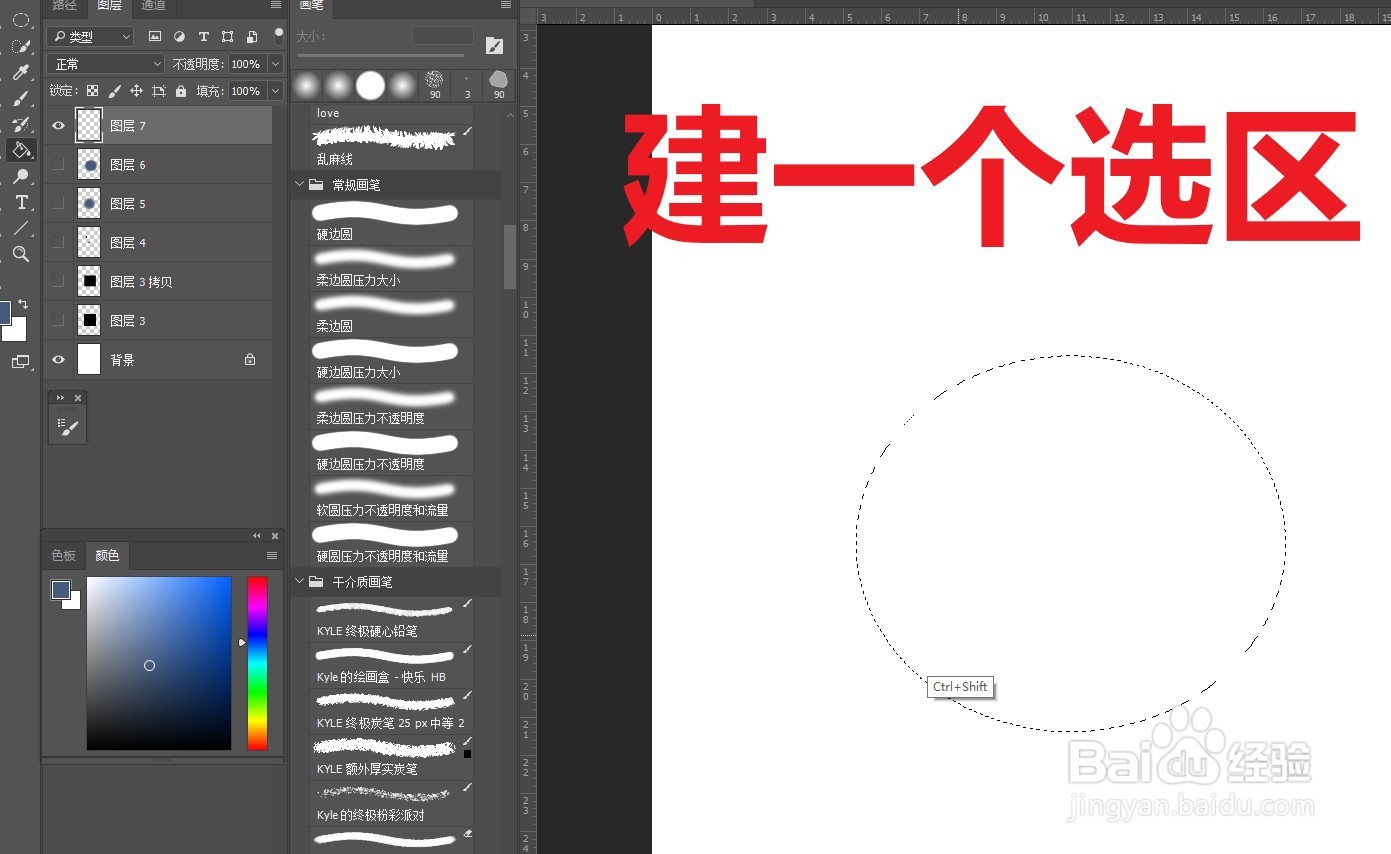This screenshot has width=1391, height=854.
Task: Click the 画笔 panel tab
Action: point(312,6)
